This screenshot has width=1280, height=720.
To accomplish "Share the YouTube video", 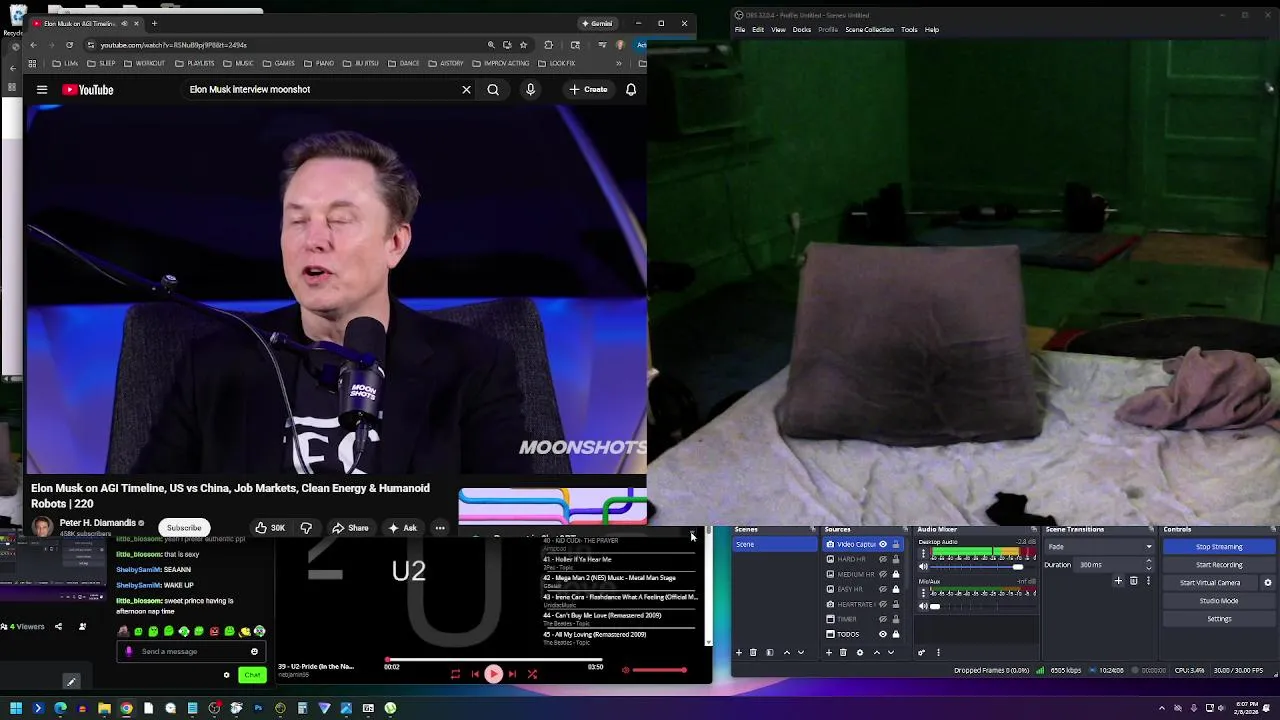I will pyautogui.click(x=350, y=528).
